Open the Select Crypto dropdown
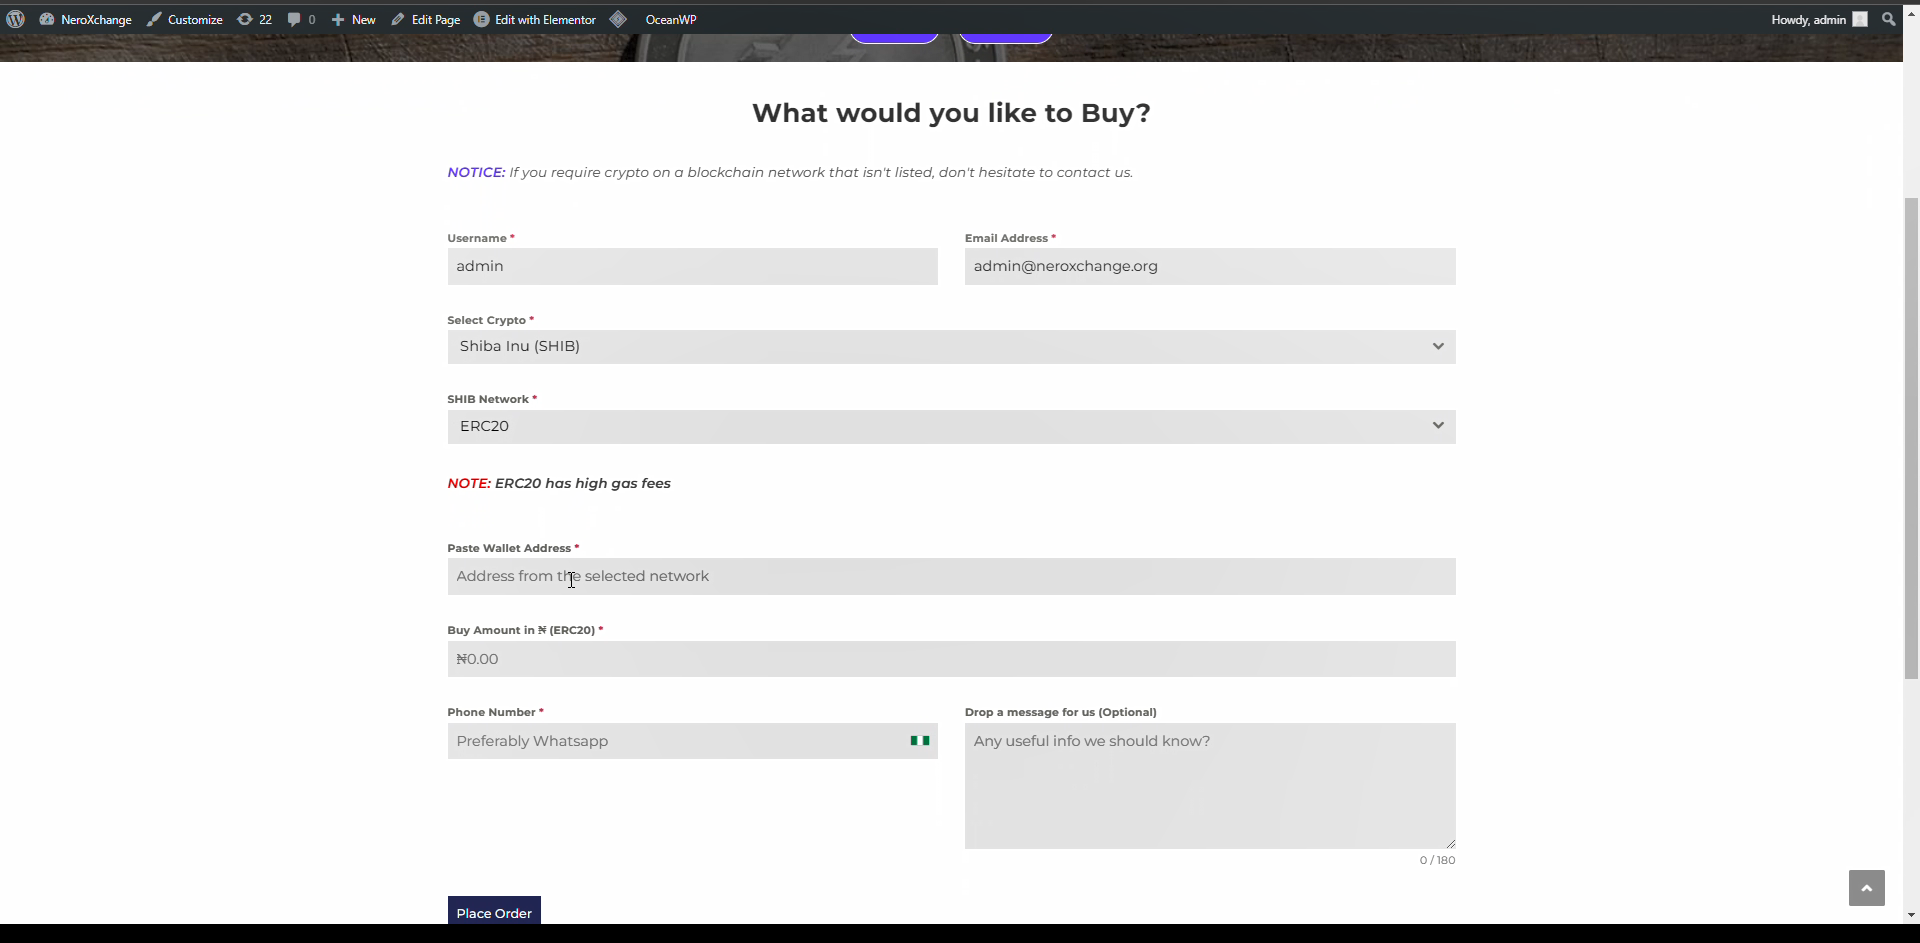The width and height of the screenshot is (1920, 943). (951, 347)
